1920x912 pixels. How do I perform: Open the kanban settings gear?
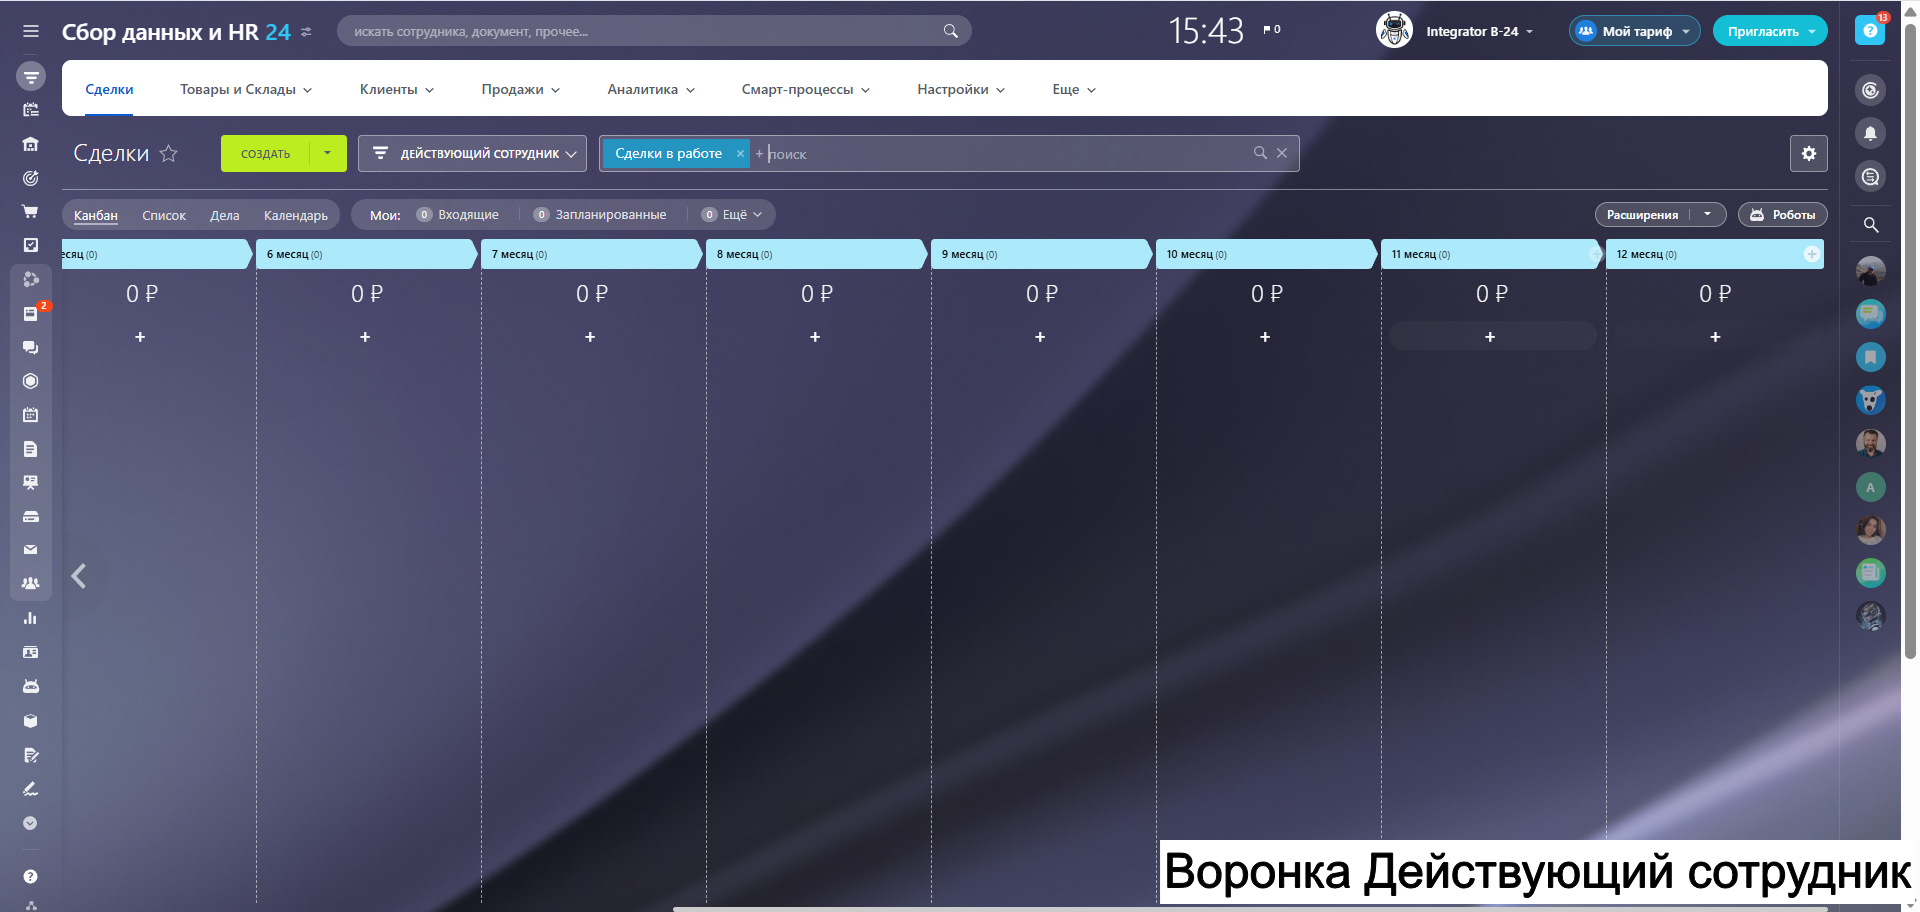(1809, 153)
